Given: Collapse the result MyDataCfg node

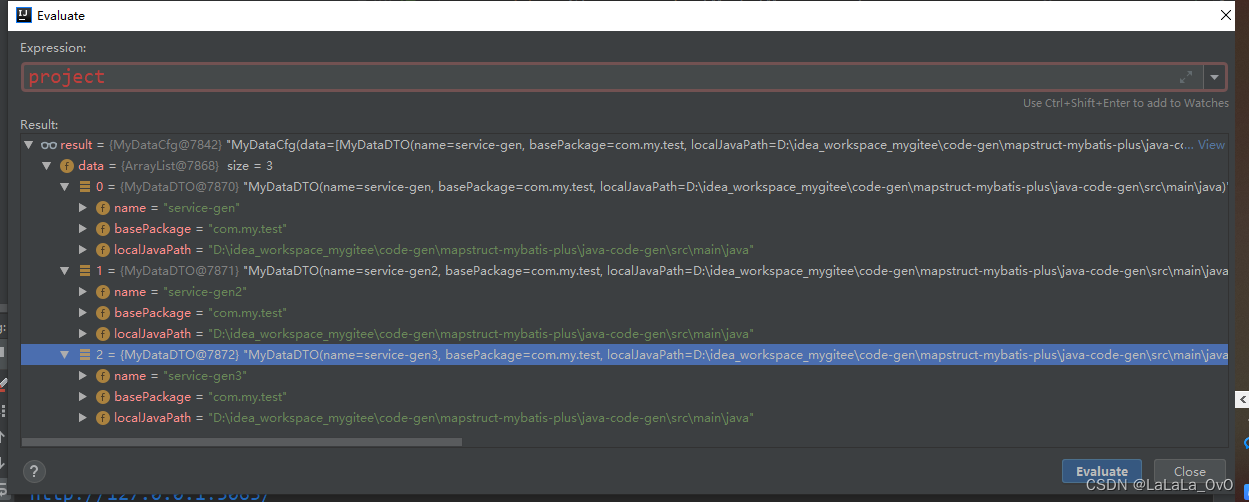Looking at the screenshot, I should (29, 145).
